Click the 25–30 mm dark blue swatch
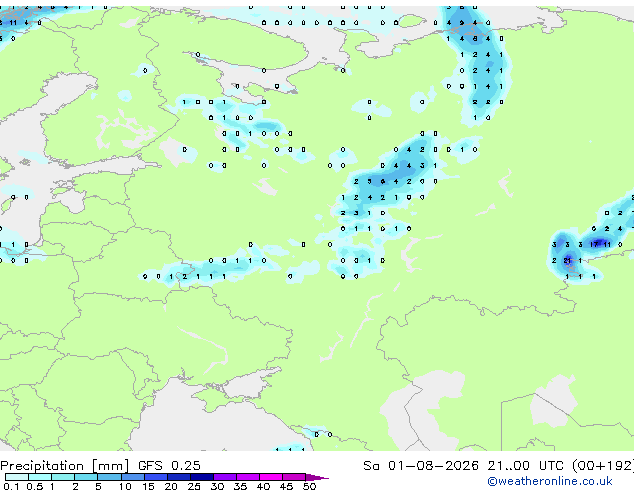The image size is (634, 490). tap(201, 477)
